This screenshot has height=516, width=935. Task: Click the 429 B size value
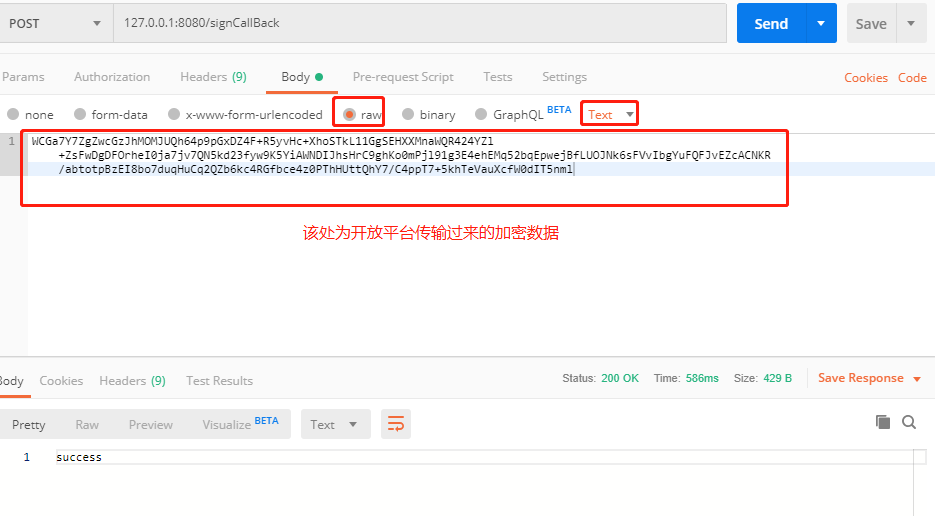(x=778, y=378)
